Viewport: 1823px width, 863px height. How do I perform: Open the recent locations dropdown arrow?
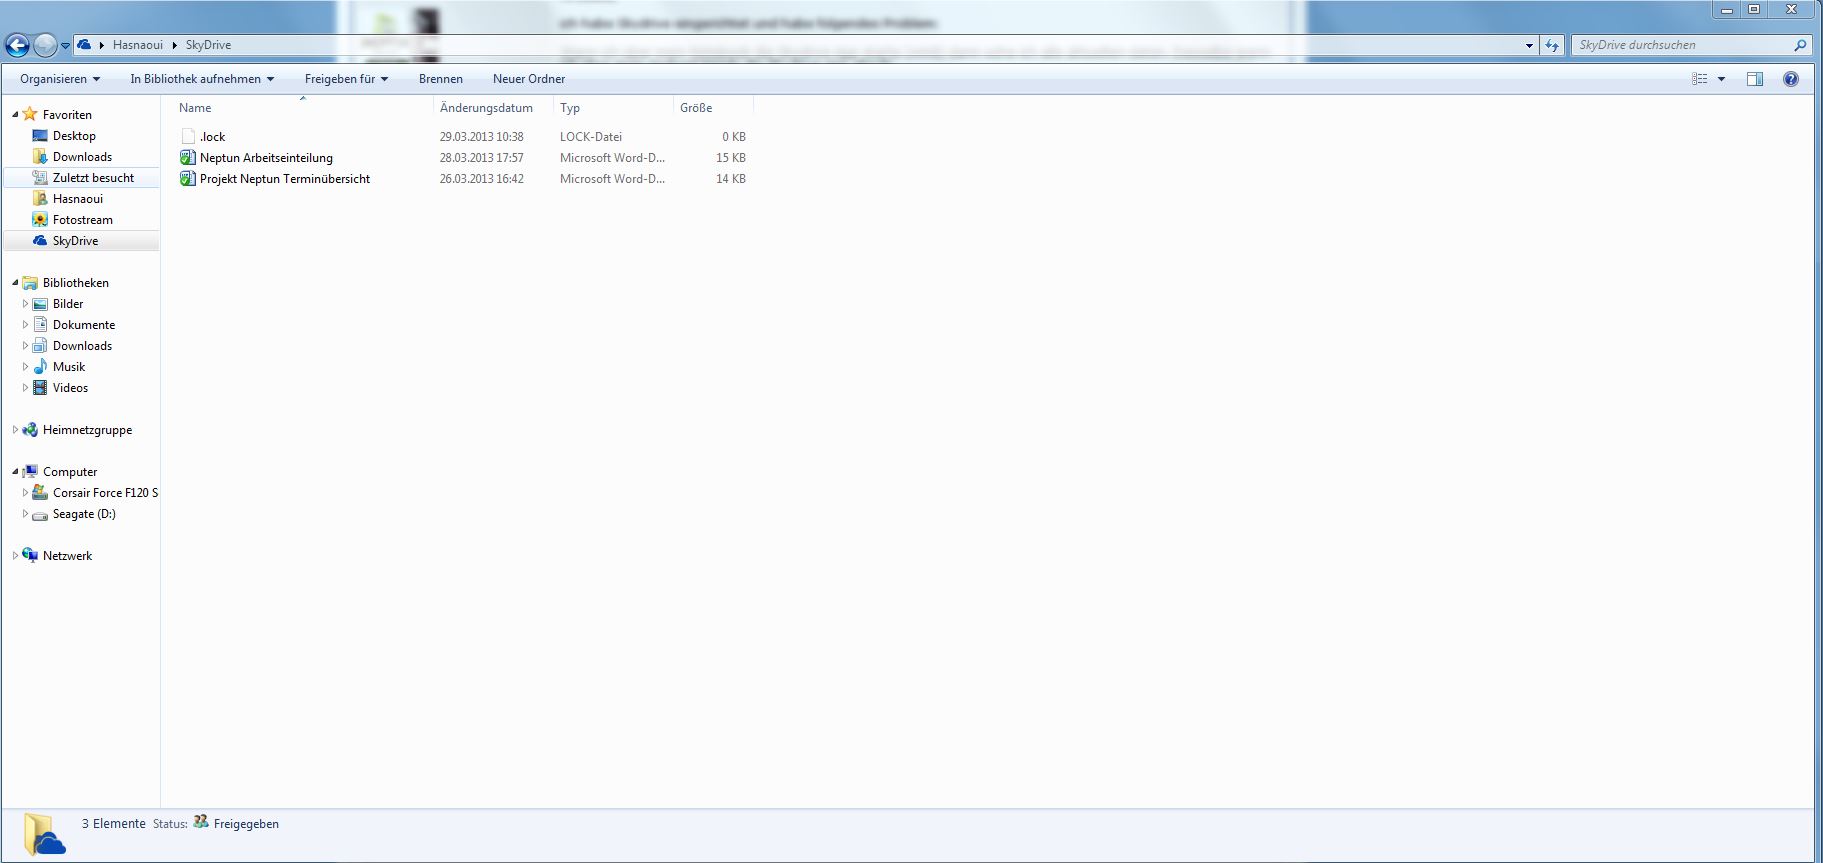65,46
